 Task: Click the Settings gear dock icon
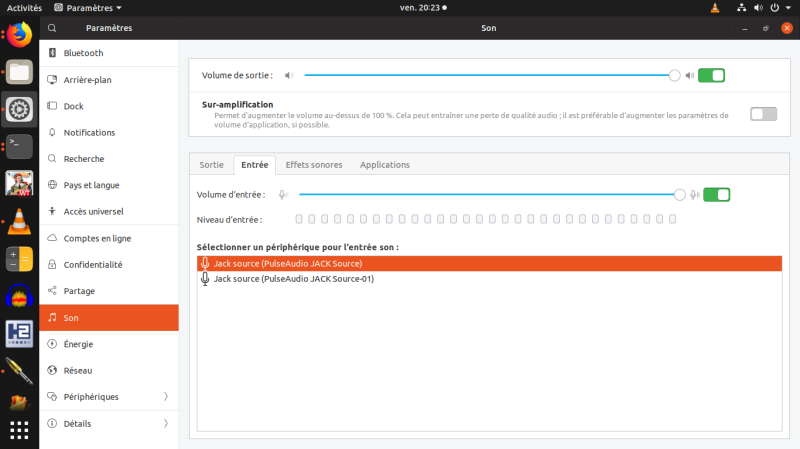coord(19,109)
